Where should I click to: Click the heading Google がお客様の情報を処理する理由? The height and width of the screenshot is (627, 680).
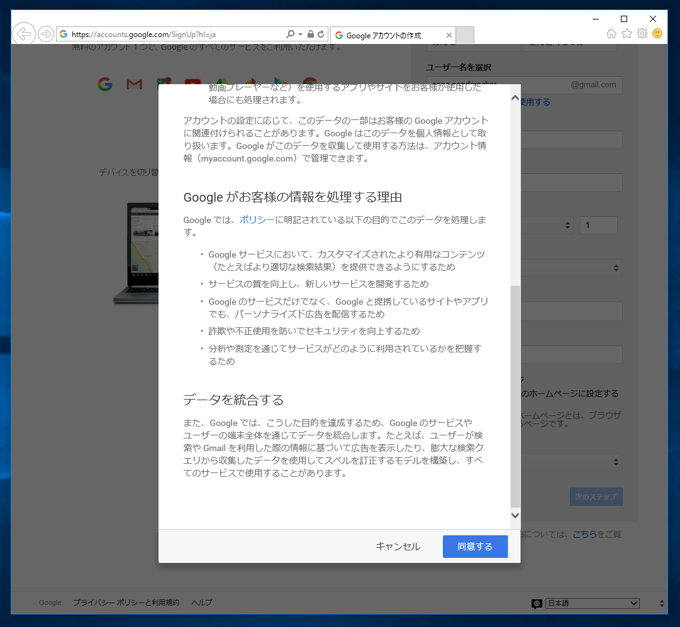point(293,197)
